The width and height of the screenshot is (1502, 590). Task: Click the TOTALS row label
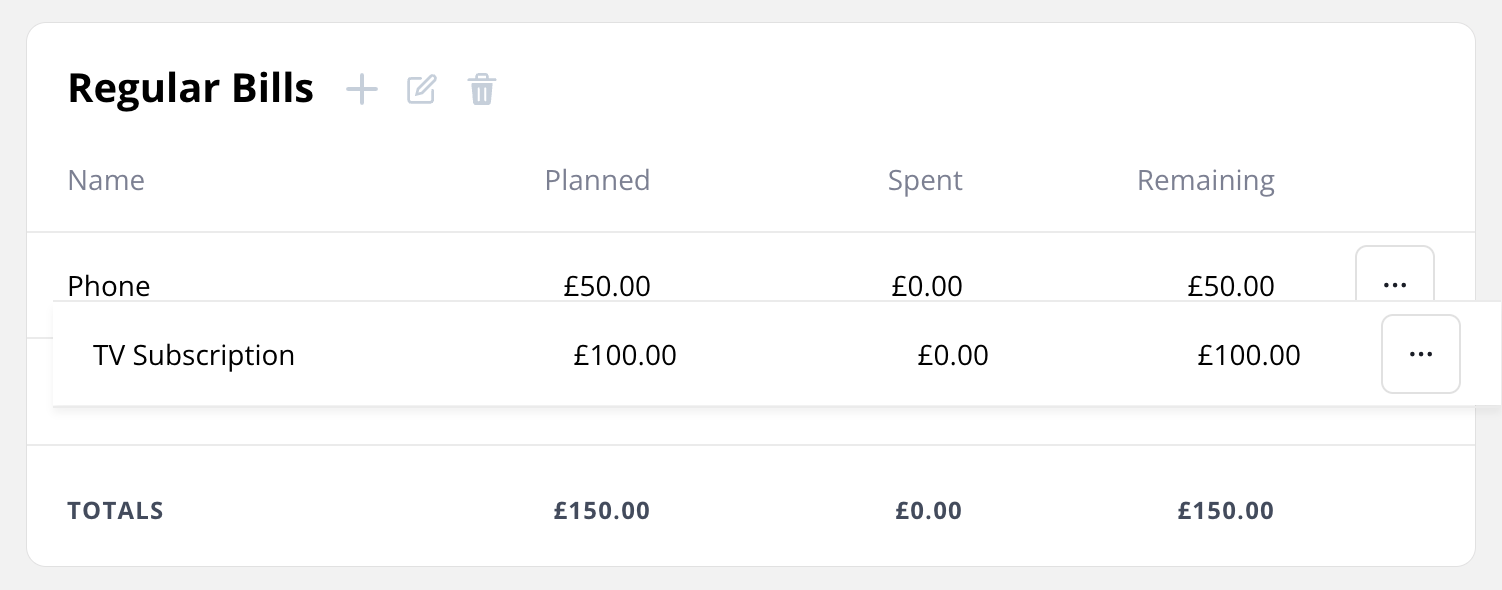tap(116, 511)
